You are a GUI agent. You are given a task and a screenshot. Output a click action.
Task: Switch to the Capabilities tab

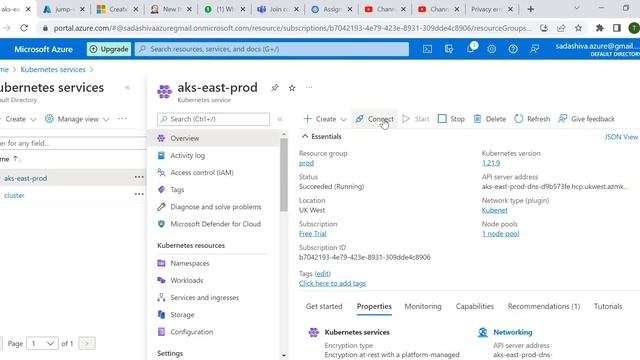pos(475,306)
